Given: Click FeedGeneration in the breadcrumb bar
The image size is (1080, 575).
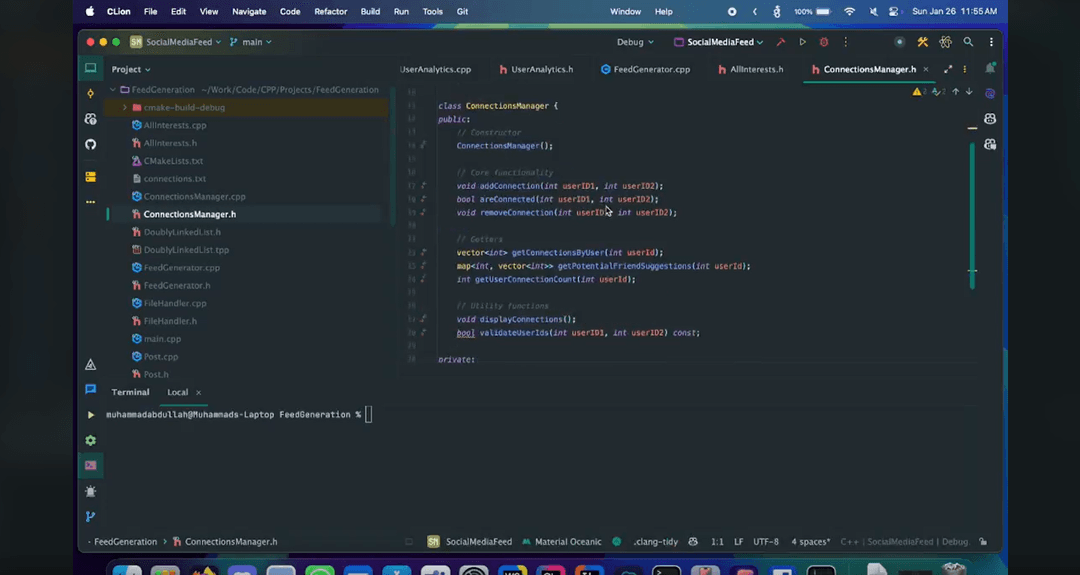Looking at the screenshot, I should click(x=125, y=542).
